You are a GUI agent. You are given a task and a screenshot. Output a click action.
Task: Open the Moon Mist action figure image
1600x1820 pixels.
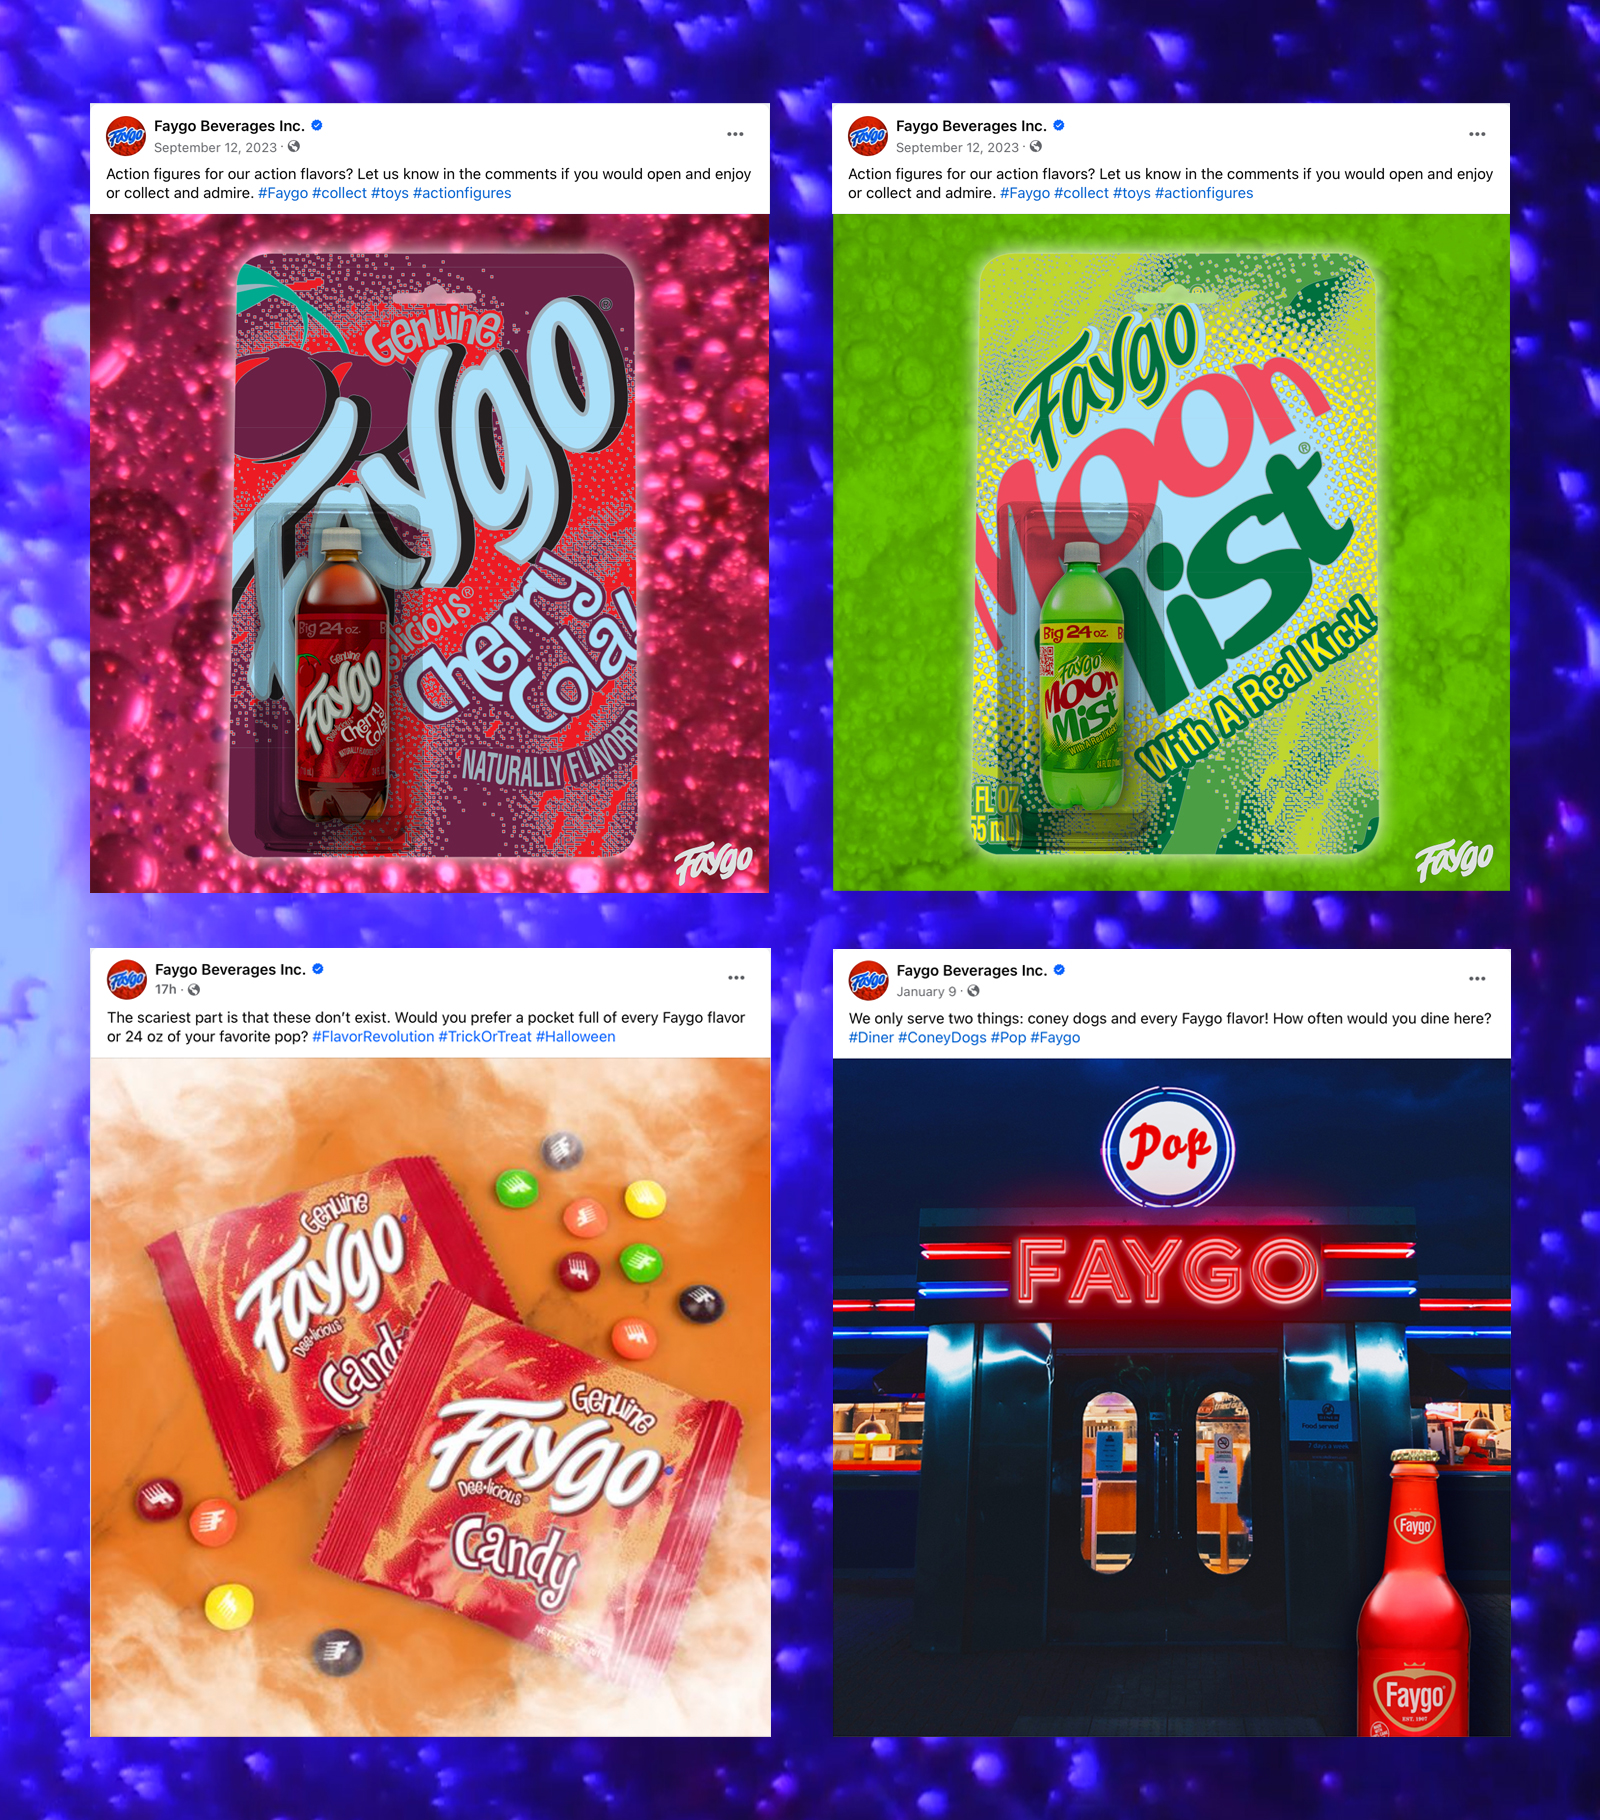1171,552
